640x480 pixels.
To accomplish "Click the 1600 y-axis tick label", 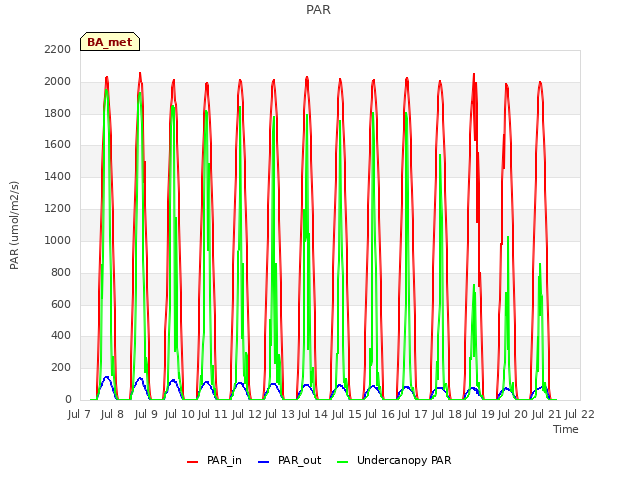I will (58, 145).
